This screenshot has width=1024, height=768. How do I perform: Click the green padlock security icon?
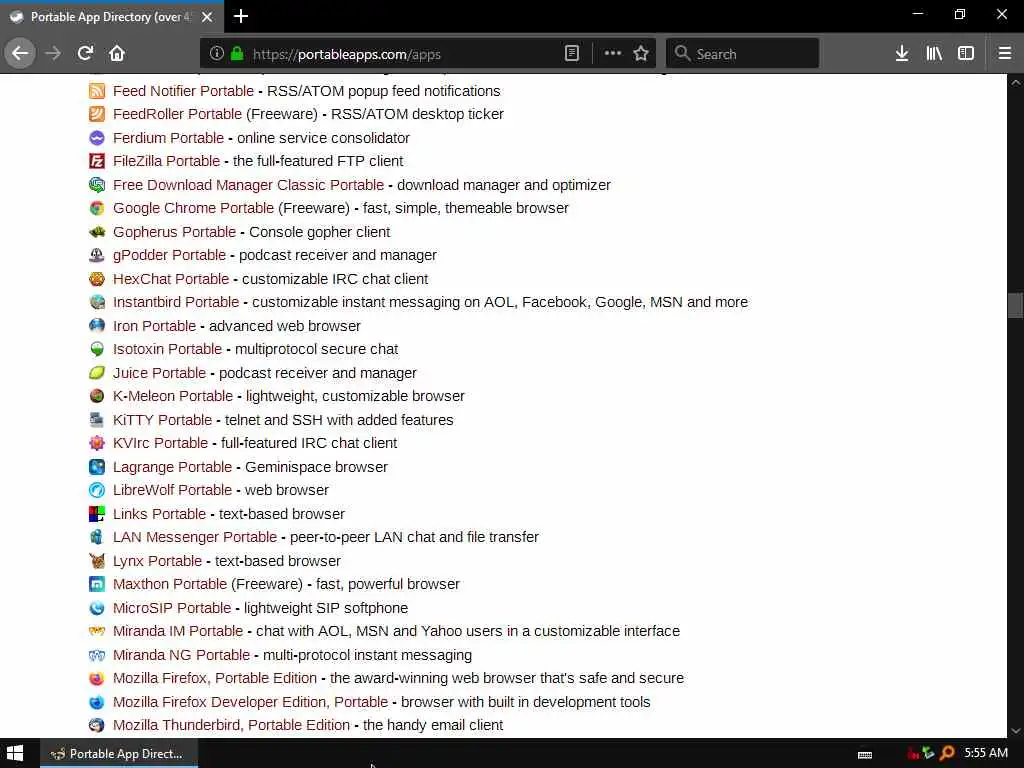click(237, 54)
